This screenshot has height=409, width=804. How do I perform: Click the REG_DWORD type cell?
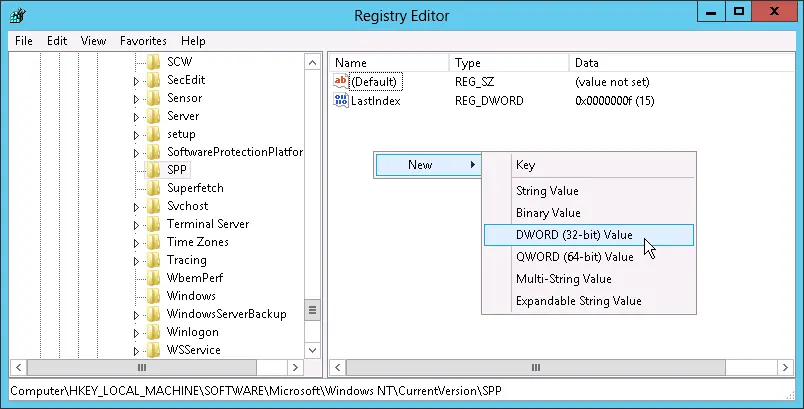(x=489, y=100)
